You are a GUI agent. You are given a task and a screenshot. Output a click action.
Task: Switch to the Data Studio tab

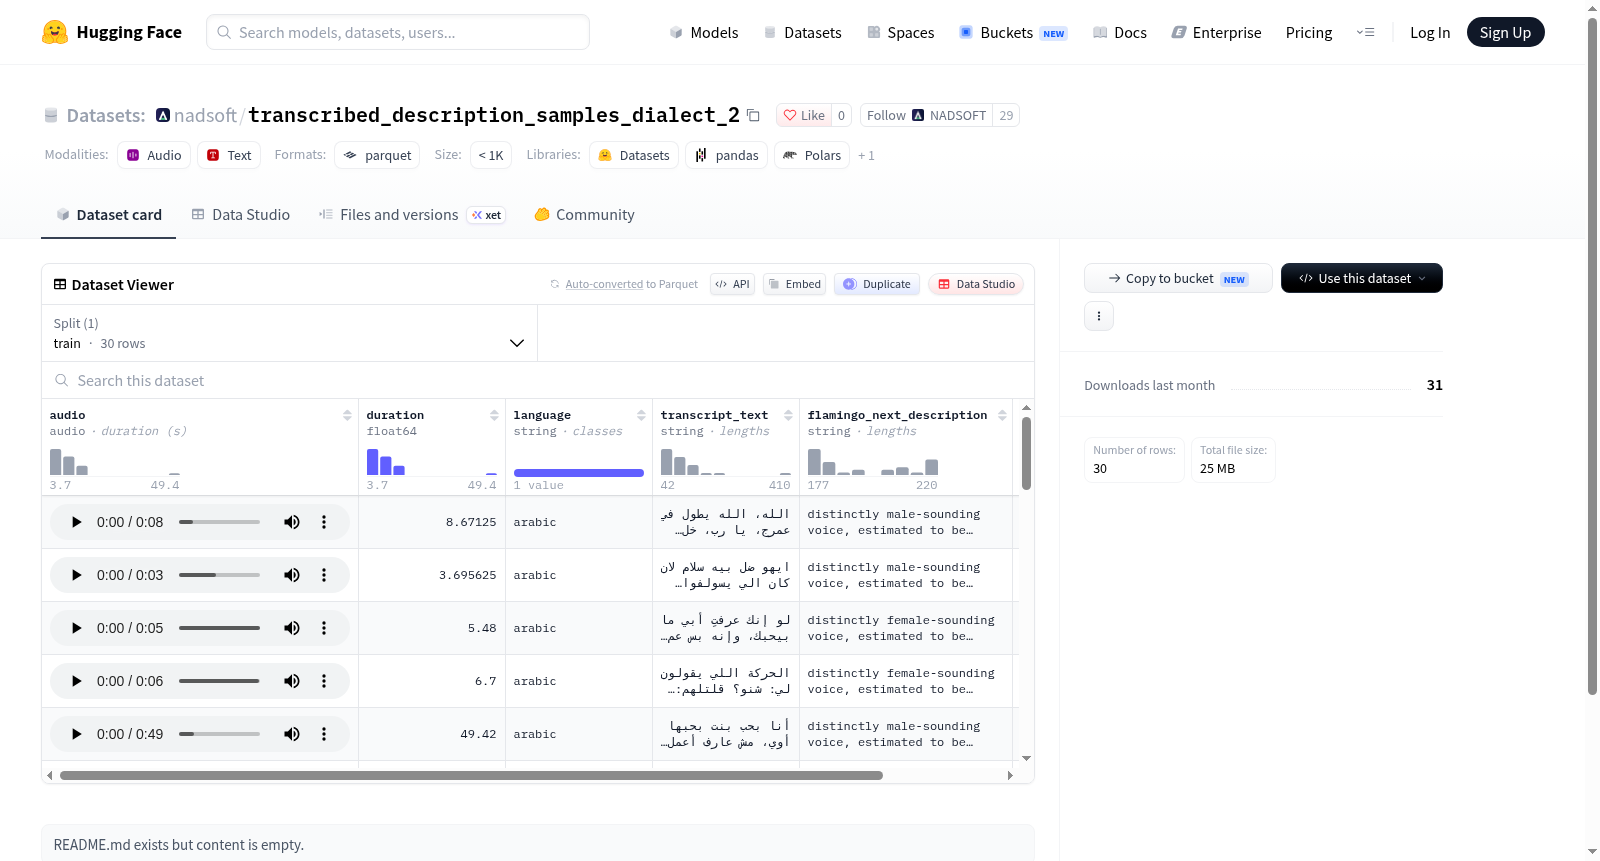(241, 215)
